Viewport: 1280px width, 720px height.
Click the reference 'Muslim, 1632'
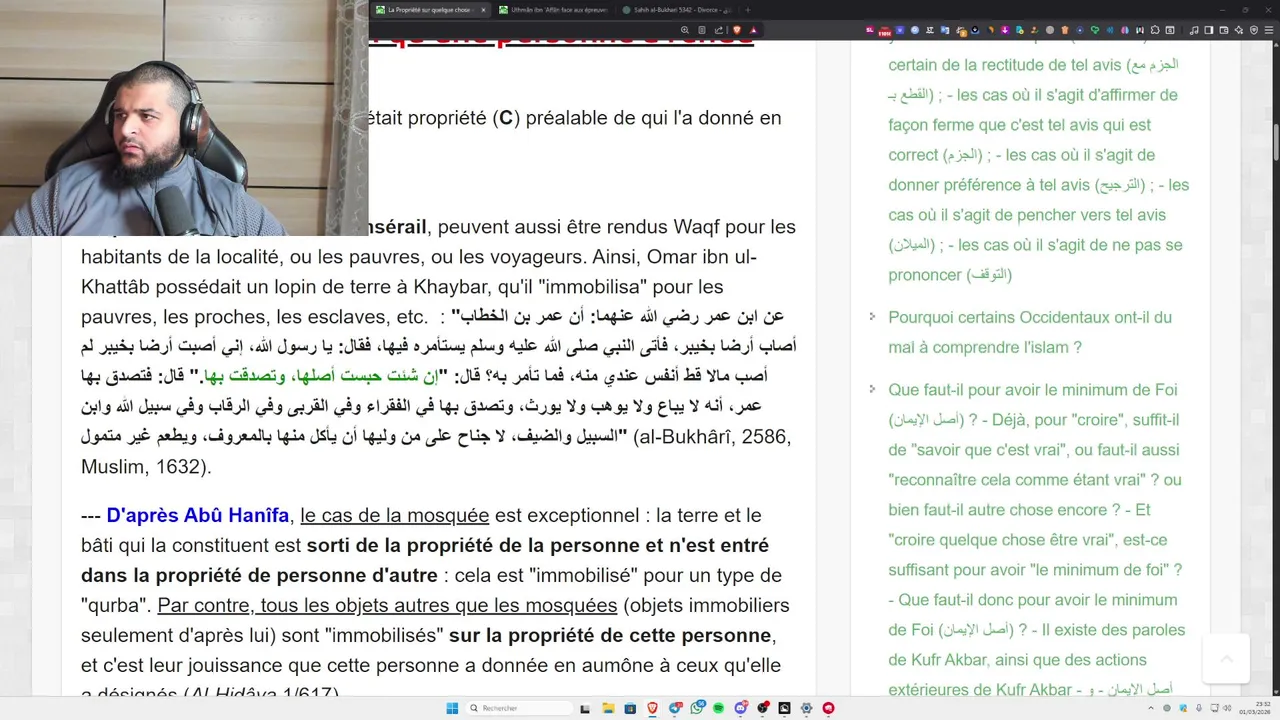pos(139,467)
